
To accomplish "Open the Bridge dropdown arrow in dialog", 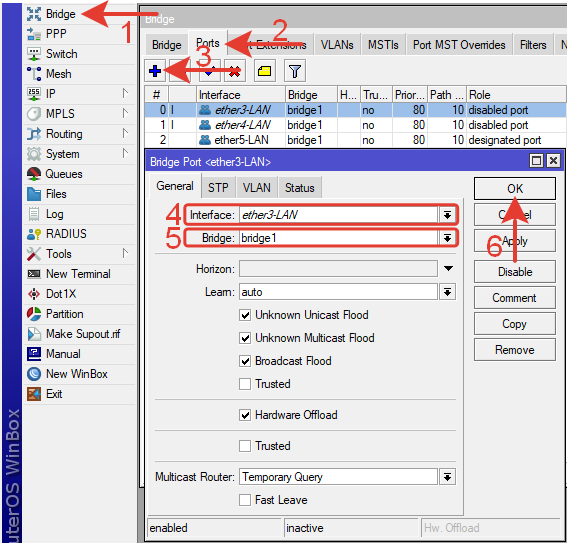I will point(447,238).
